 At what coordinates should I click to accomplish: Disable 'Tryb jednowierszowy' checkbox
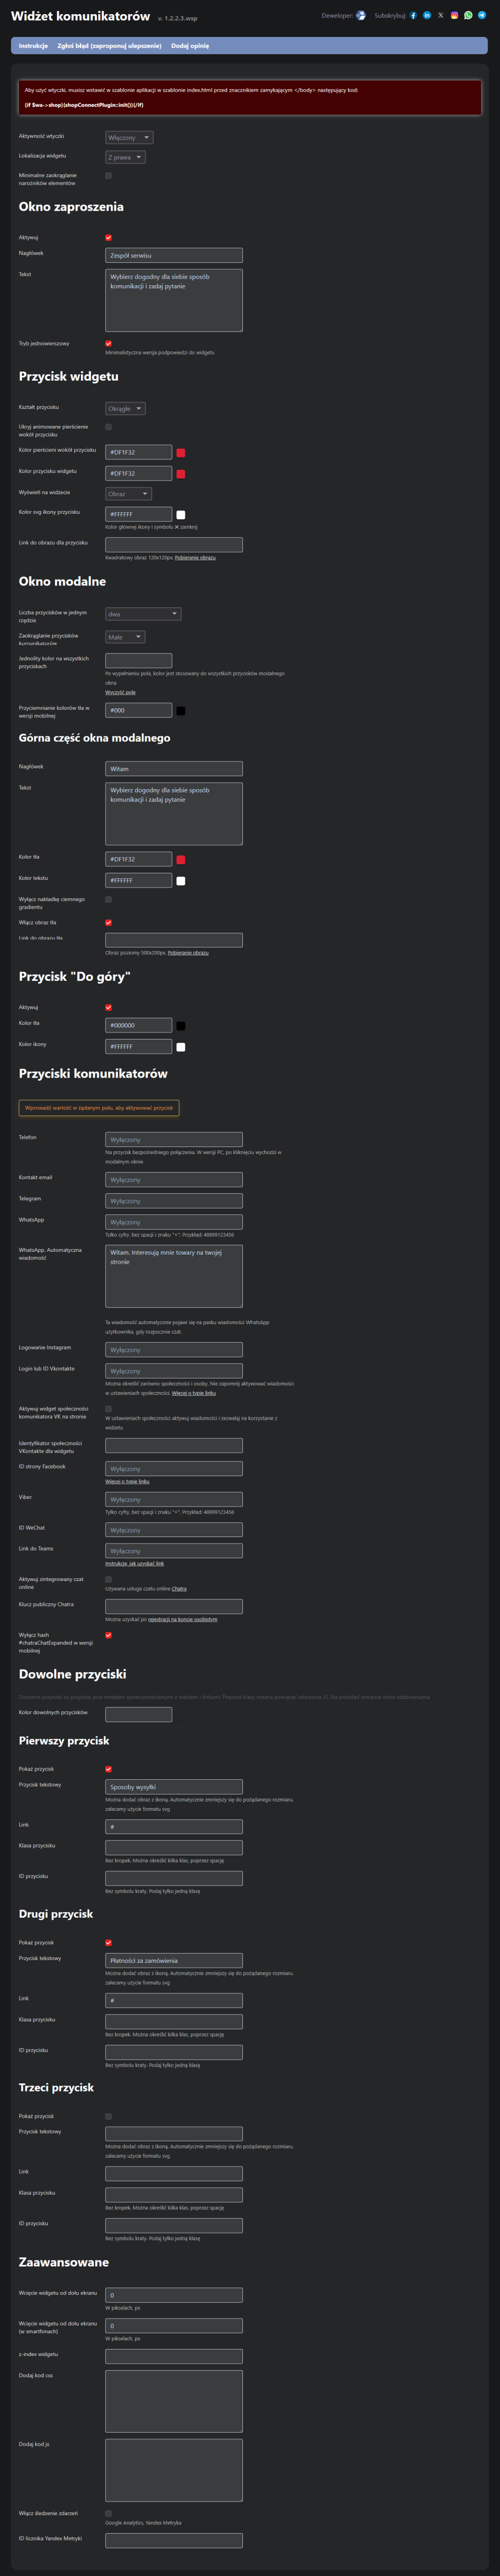[x=109, y=343]
